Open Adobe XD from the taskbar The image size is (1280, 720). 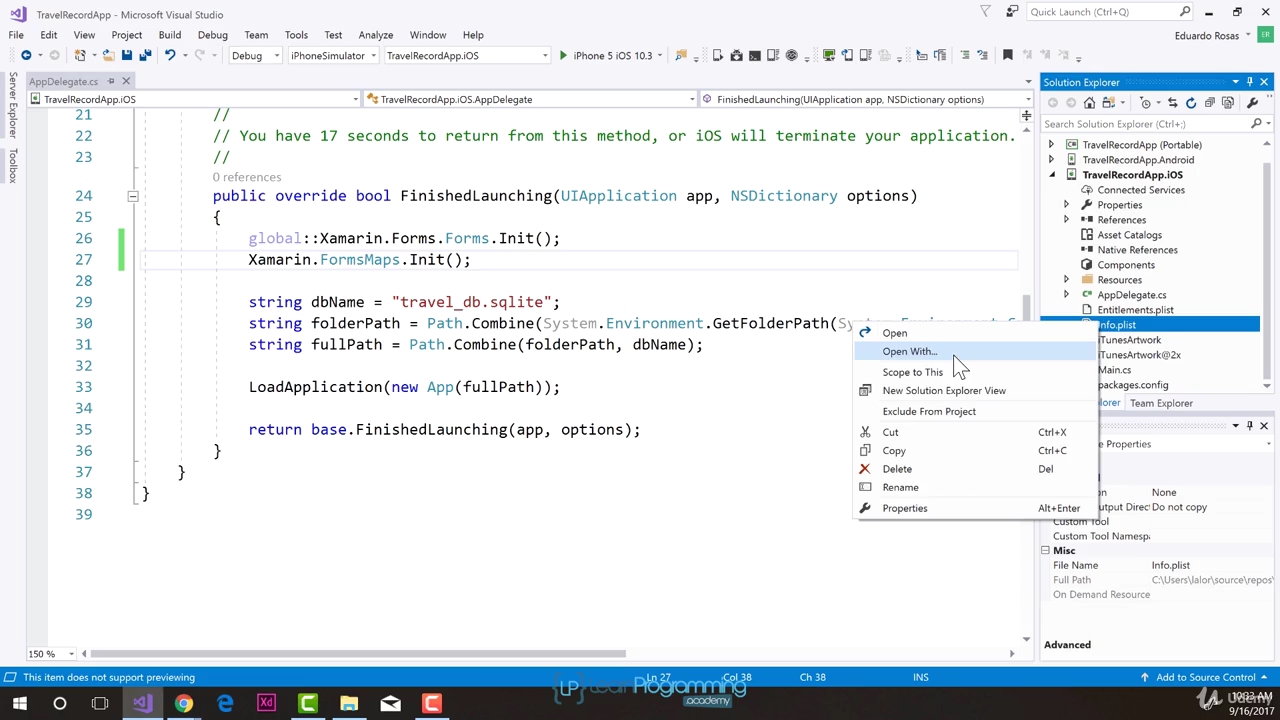pyautogui.click(x=266, y=704)
